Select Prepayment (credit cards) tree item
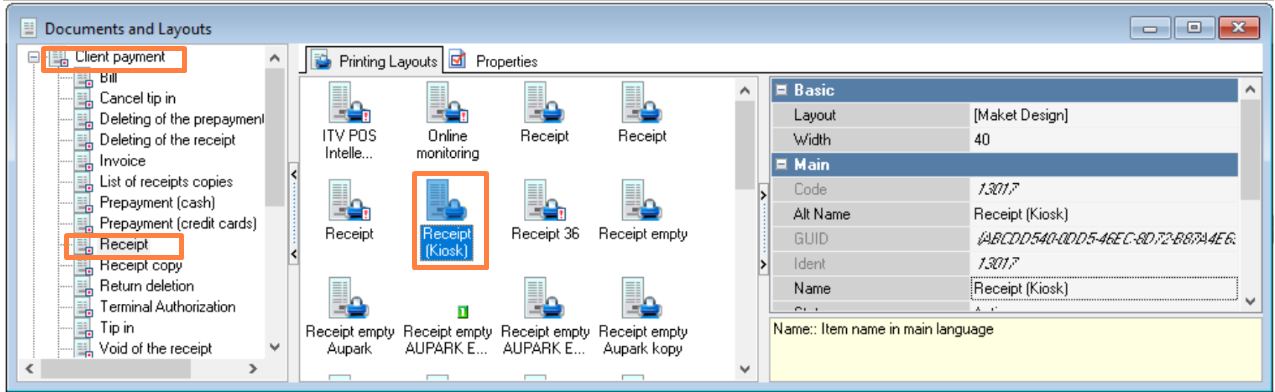 tap(178, 223)
